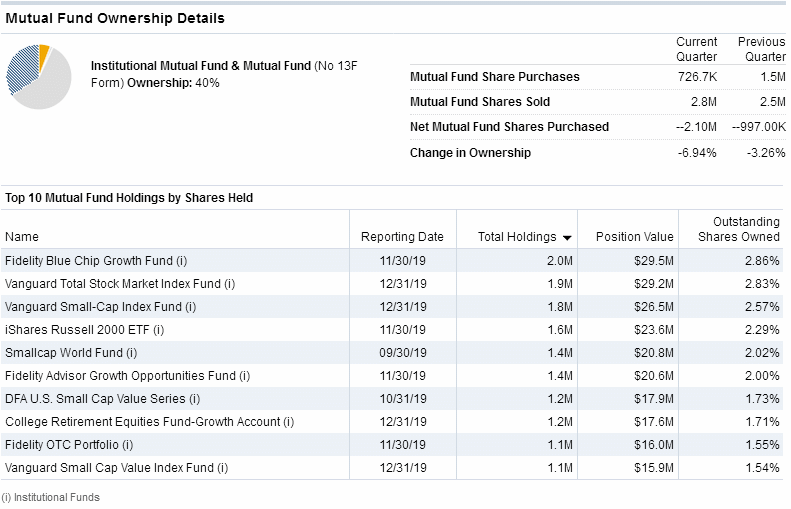The image size is (791, 509).
Task: Click the $29.5M position value cell
Action: click(x=654, y=261)
